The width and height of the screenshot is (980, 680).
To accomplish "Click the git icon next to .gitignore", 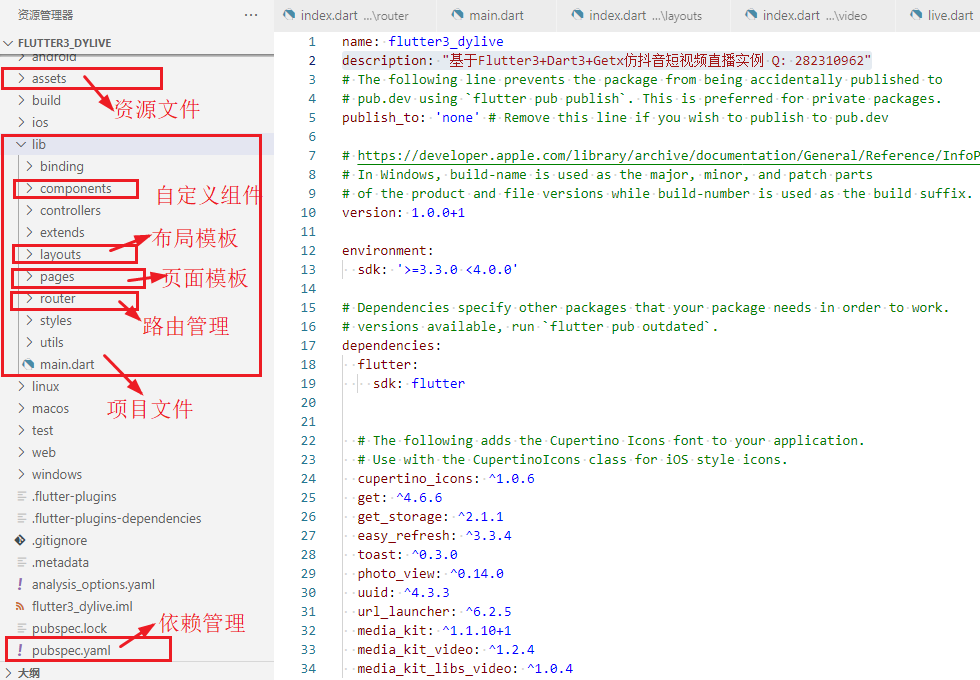I will (x=21, y=540).
